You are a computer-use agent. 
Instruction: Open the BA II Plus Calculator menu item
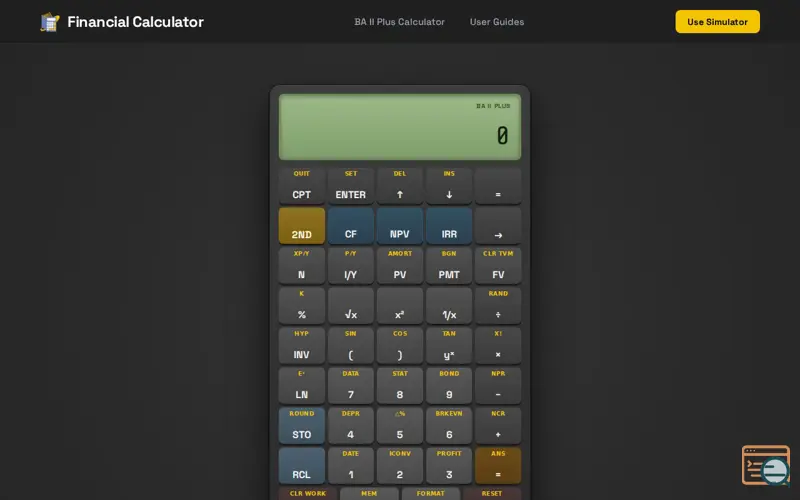tap(399, 22)
